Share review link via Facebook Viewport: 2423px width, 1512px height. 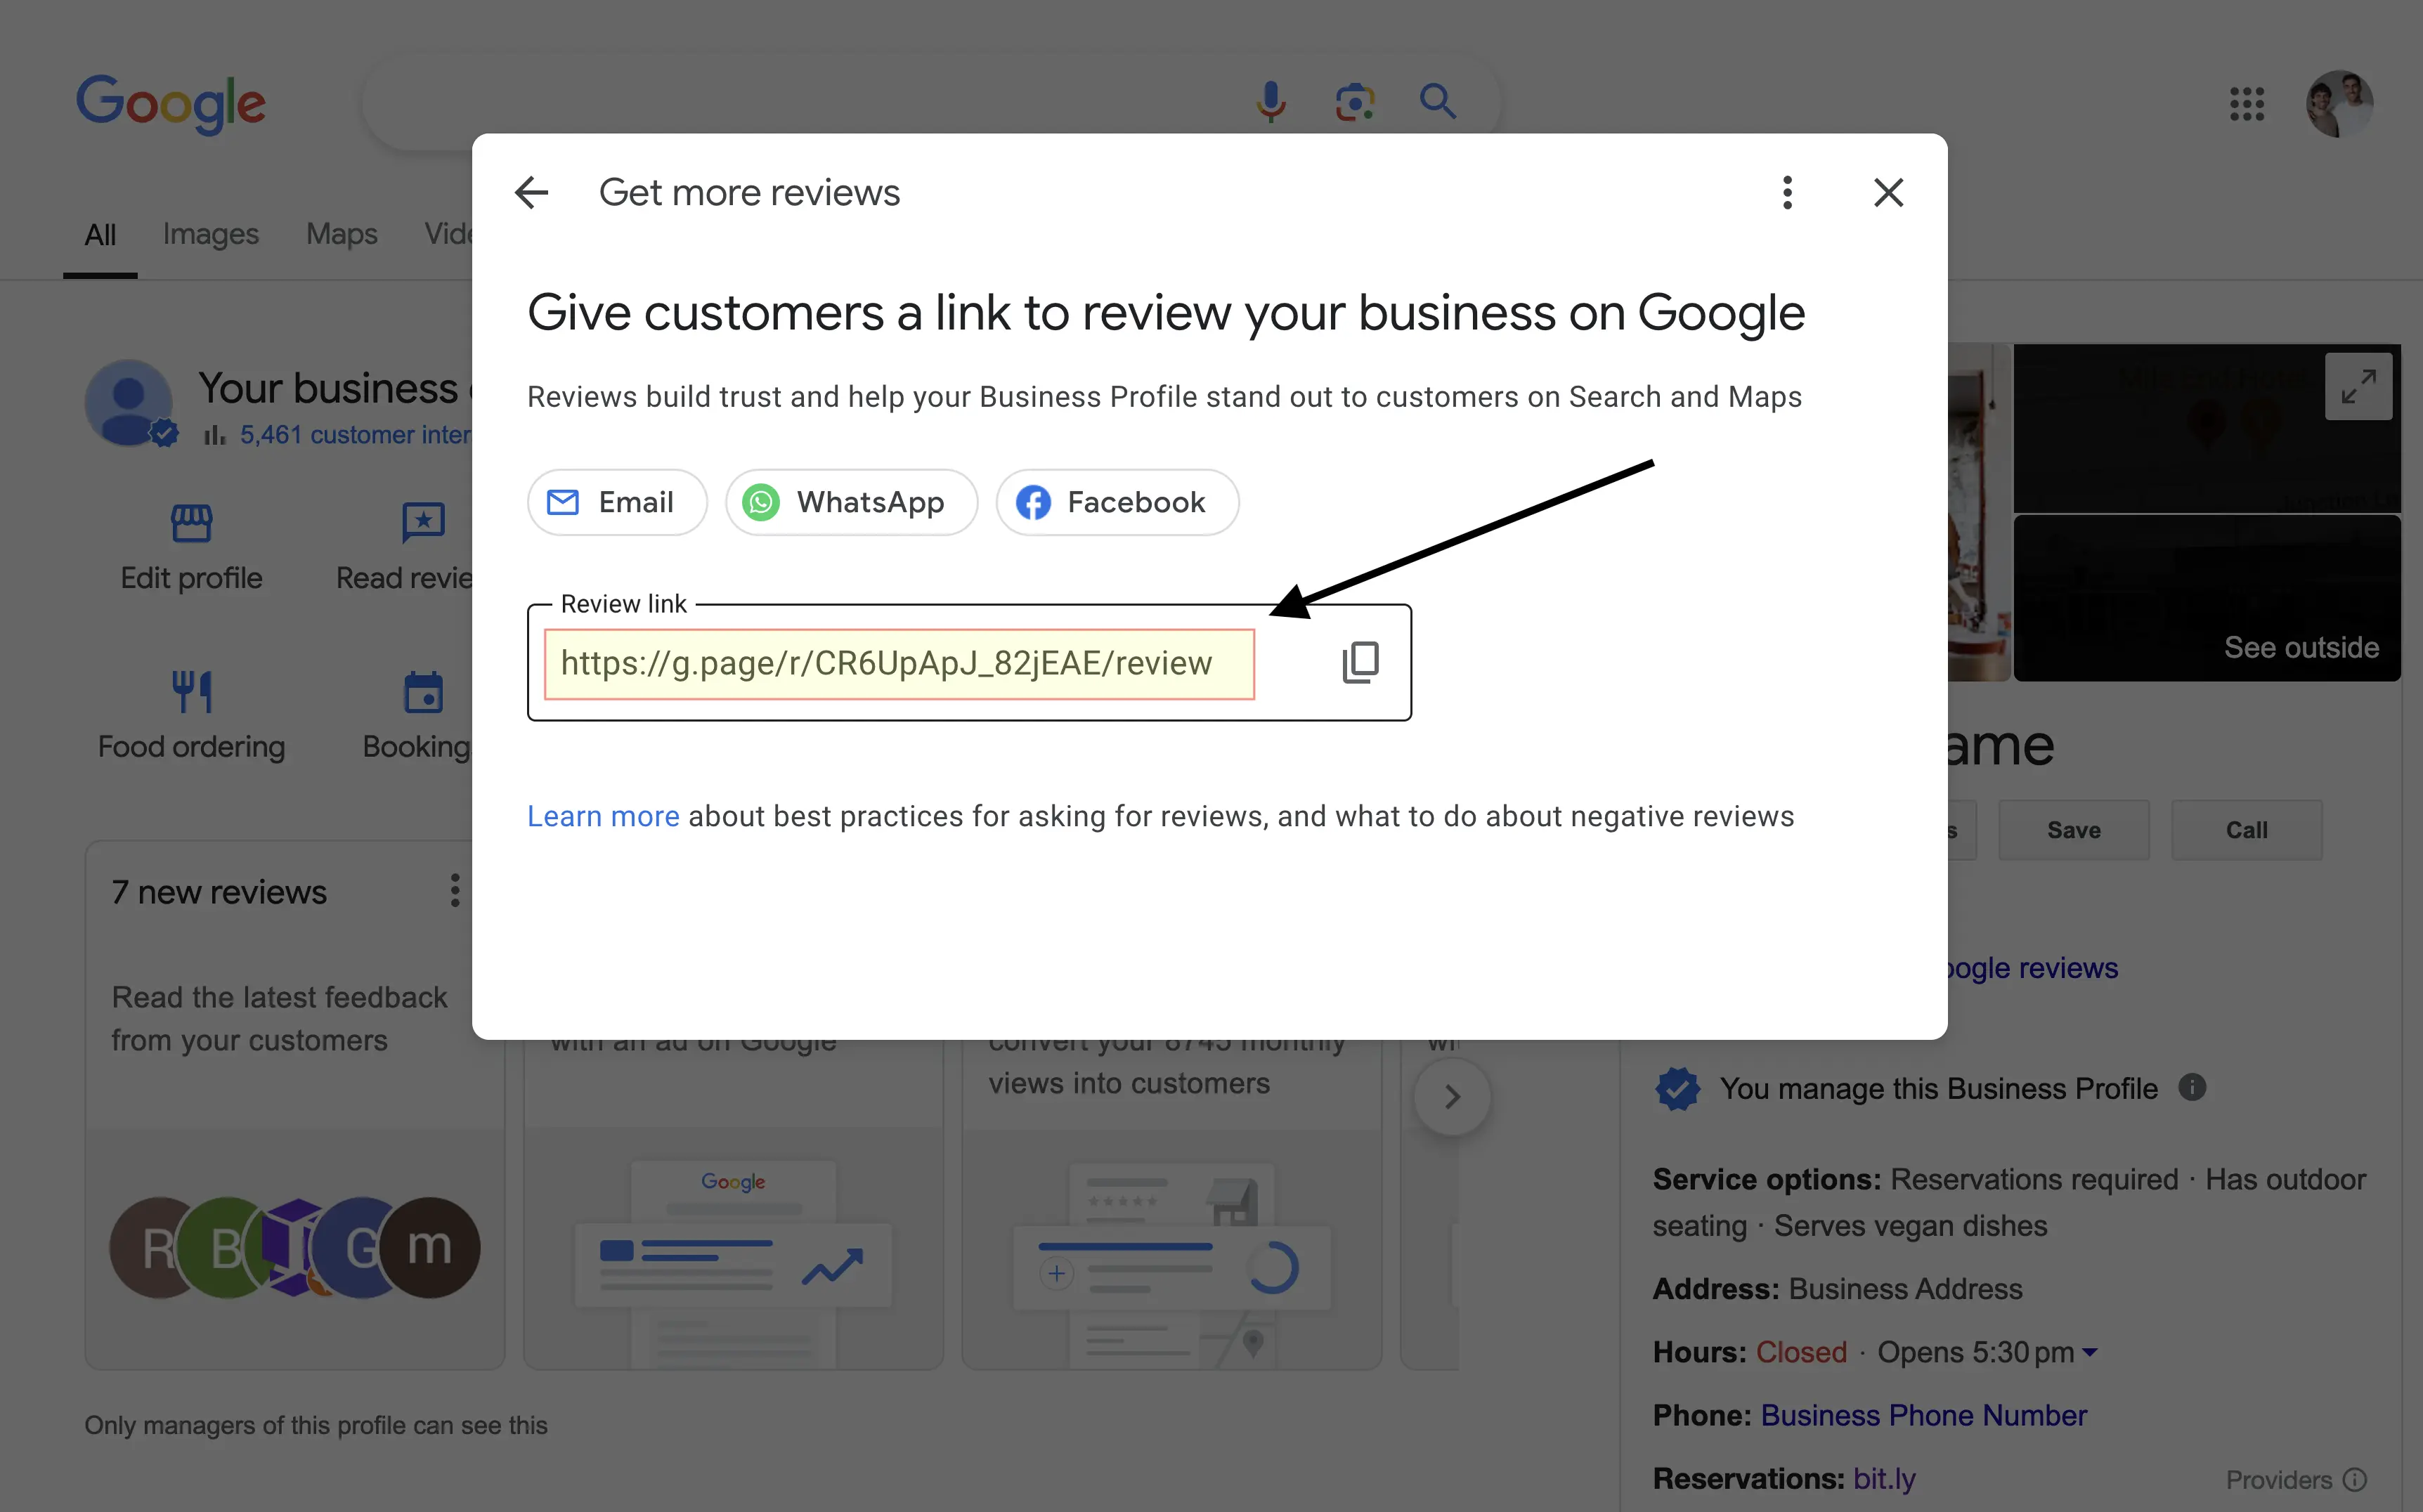tap(1117, 502)
